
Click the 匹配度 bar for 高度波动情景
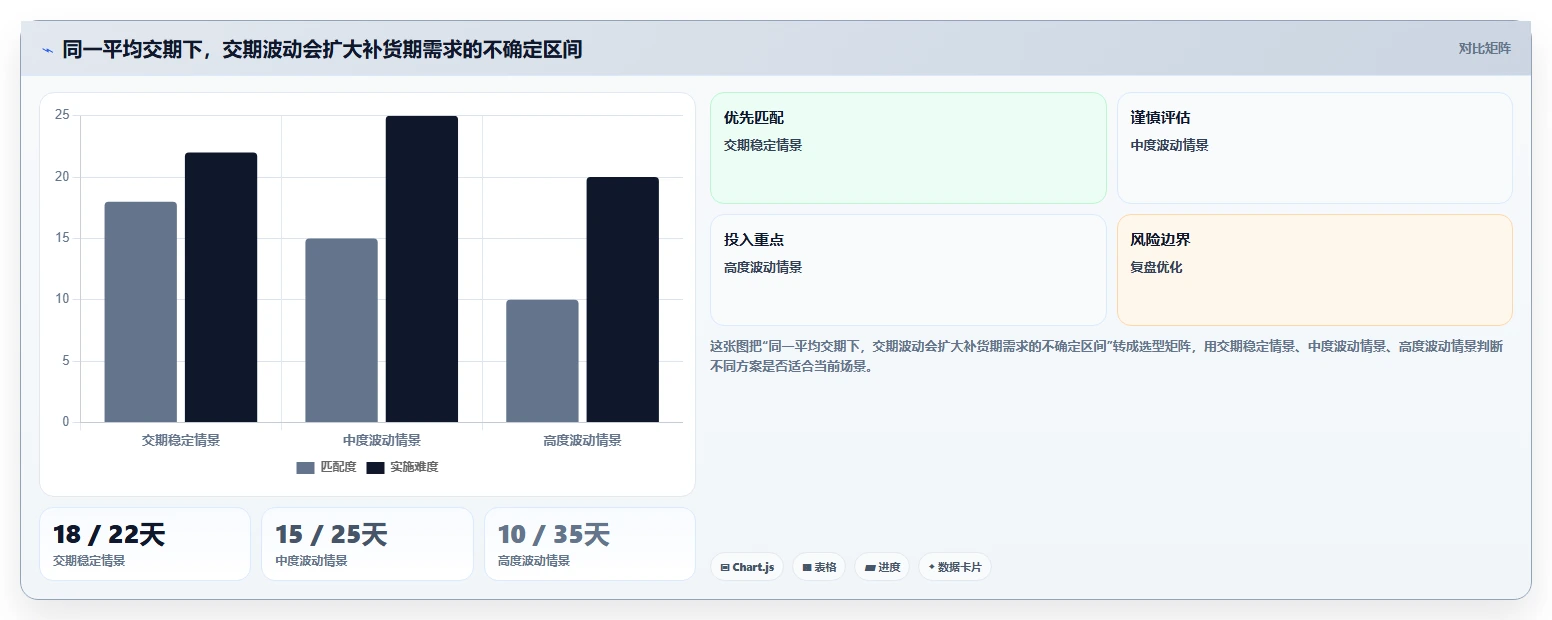pyautogui.click(x=542, y=361)
